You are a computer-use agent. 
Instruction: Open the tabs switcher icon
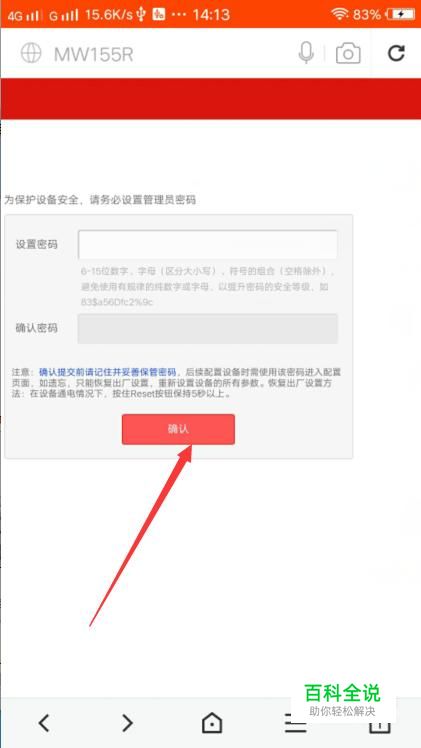[x=380, y=725]
